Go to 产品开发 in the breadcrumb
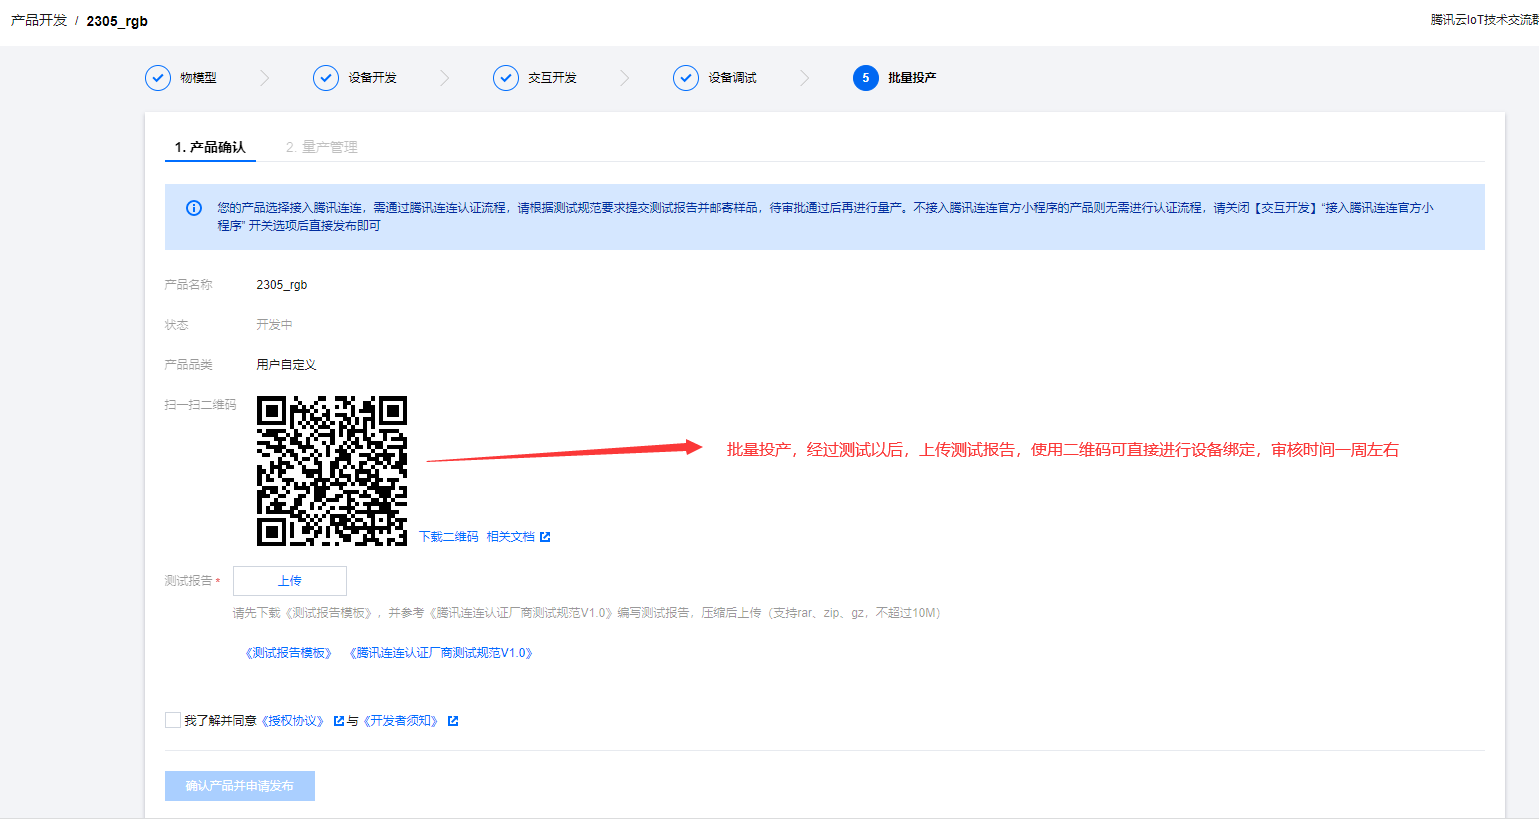Screen dimensions: 1539x832 39,21
